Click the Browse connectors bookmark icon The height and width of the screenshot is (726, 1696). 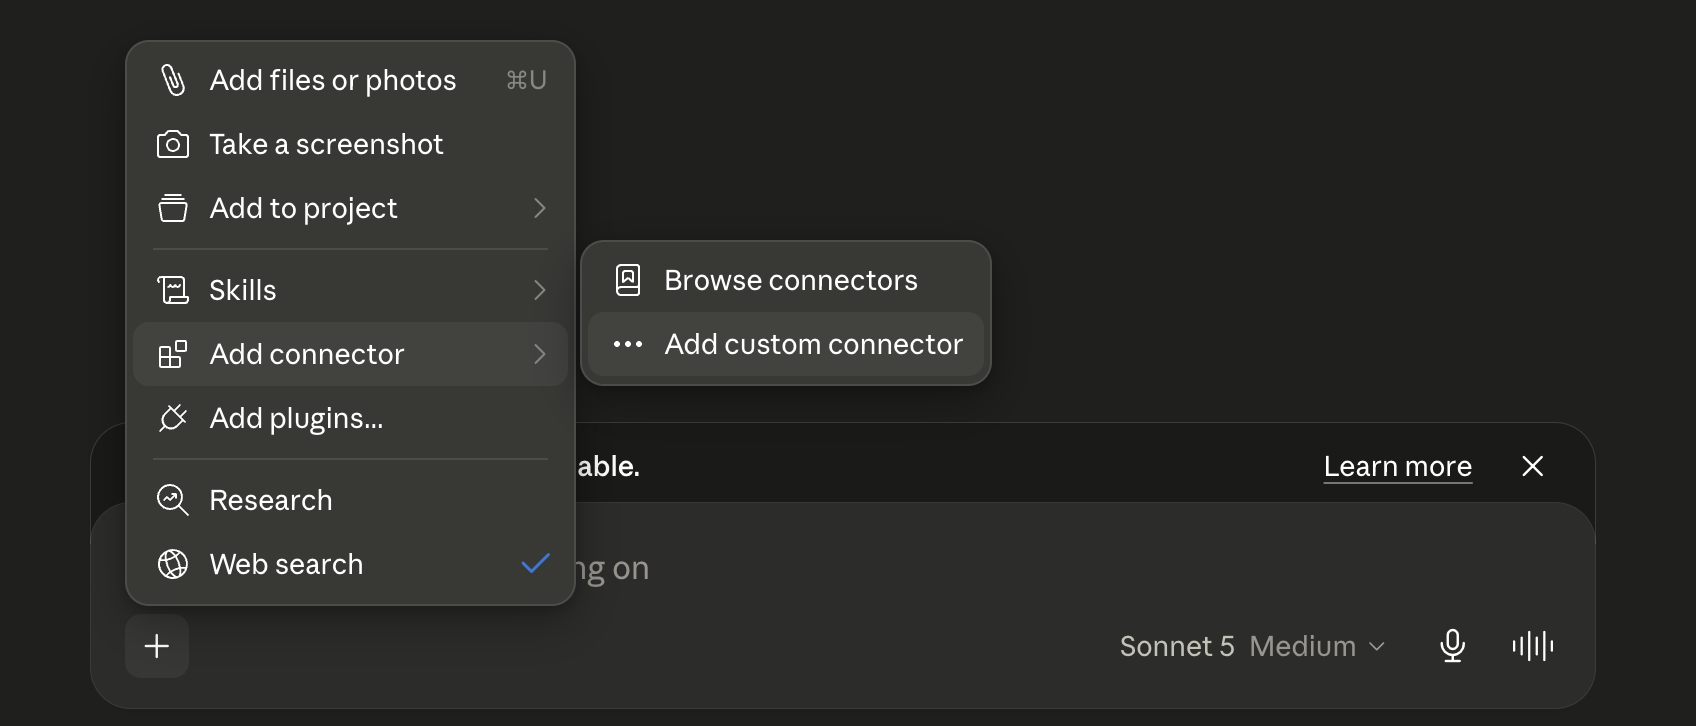point(628,280)
